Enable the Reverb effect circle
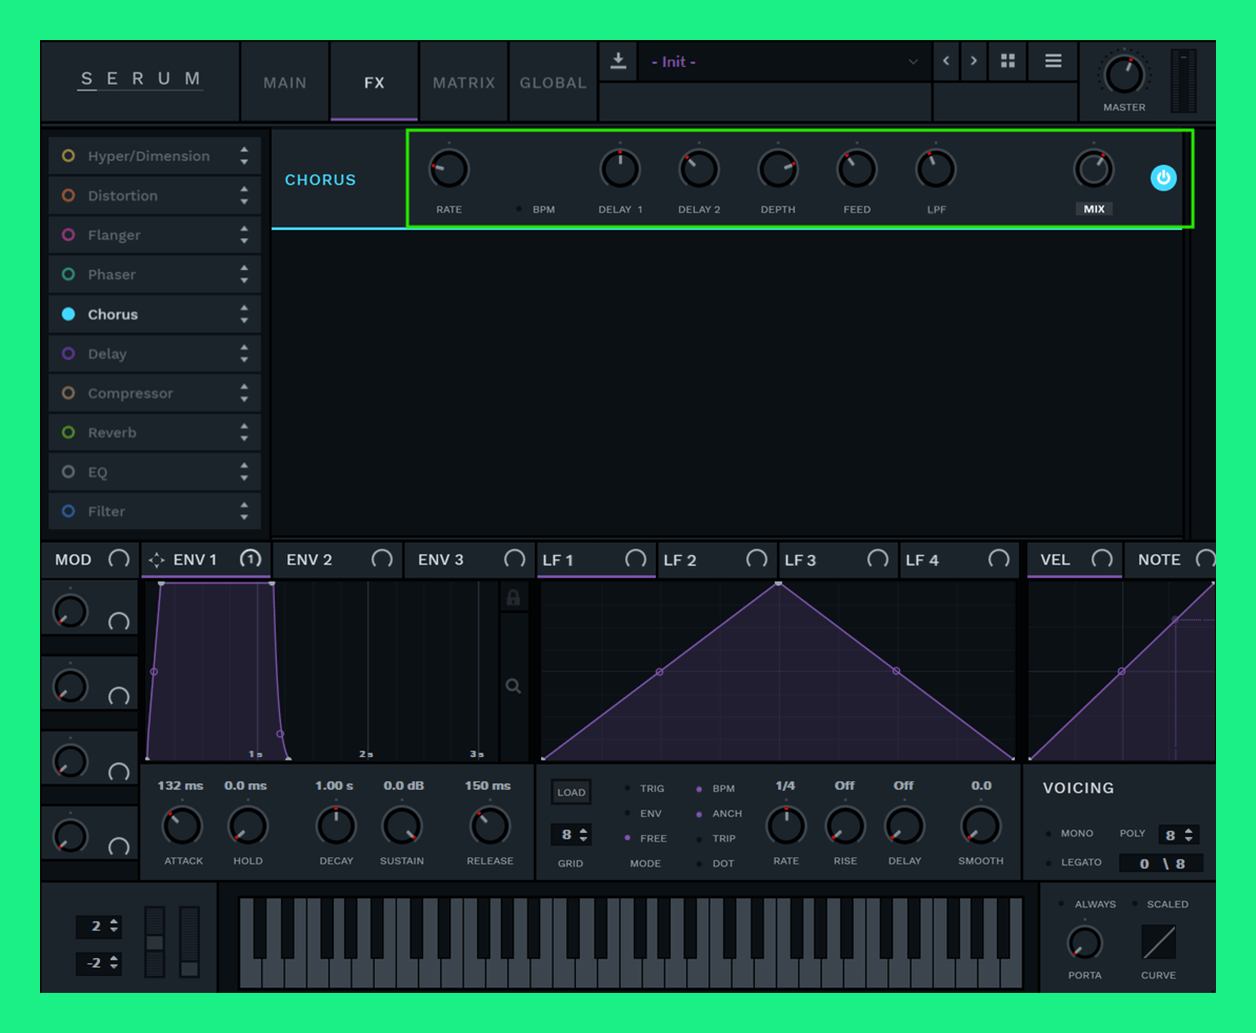 pos(69,433)
